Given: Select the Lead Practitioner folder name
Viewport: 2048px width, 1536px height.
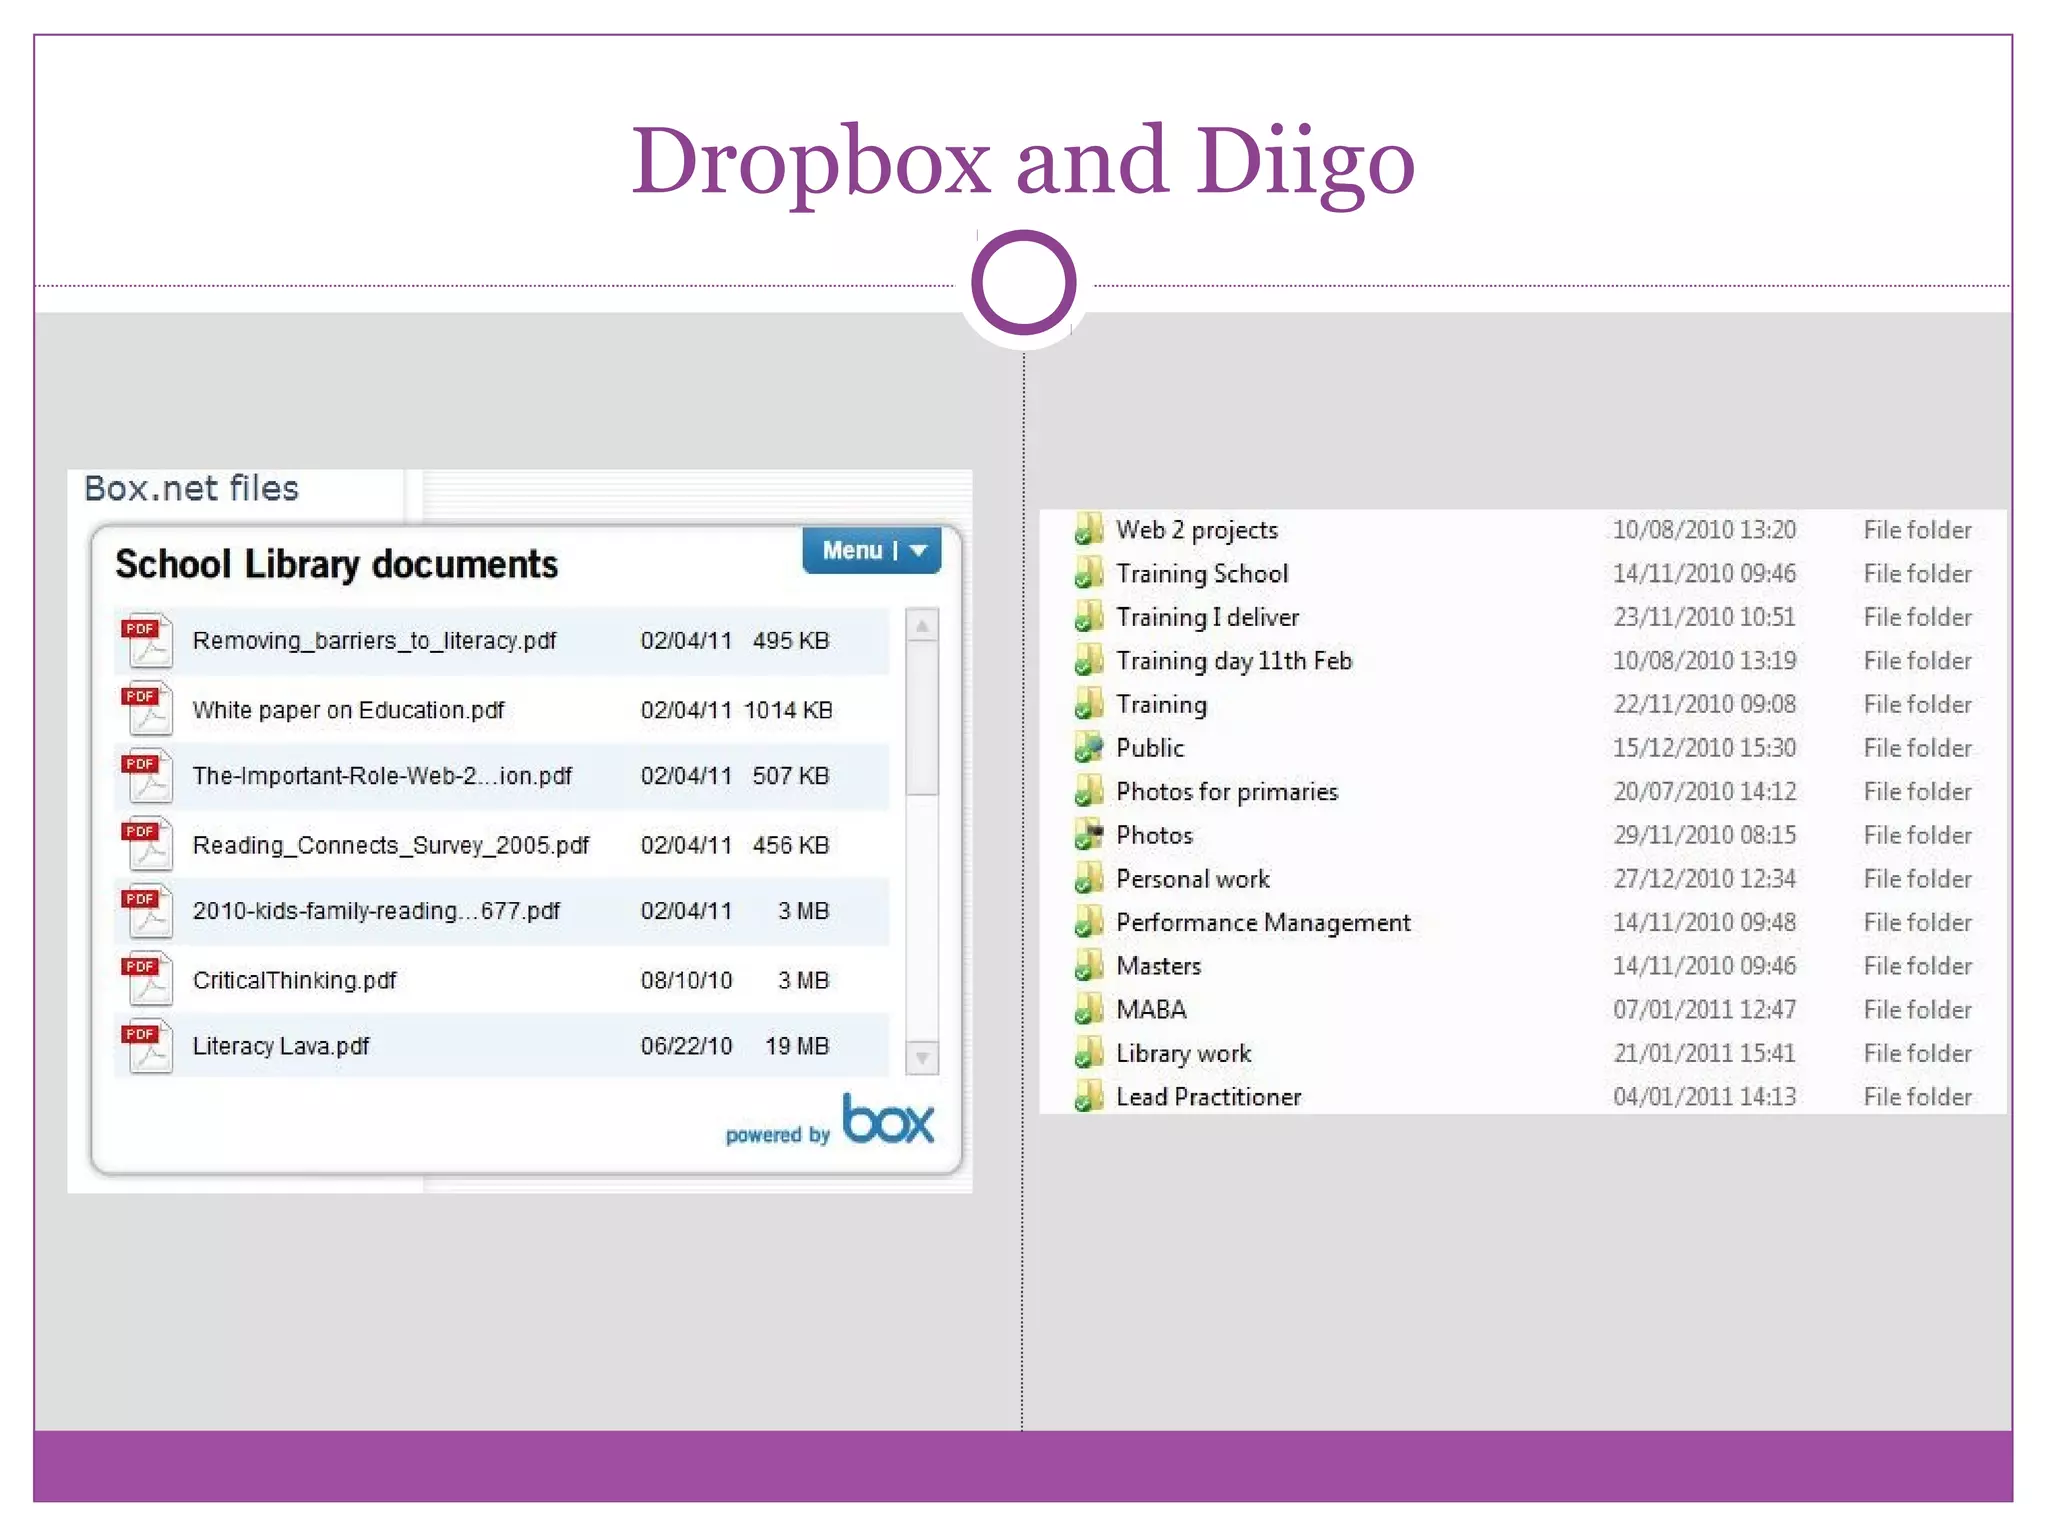Looking at the screenshot, I should coord(1209,1096).
